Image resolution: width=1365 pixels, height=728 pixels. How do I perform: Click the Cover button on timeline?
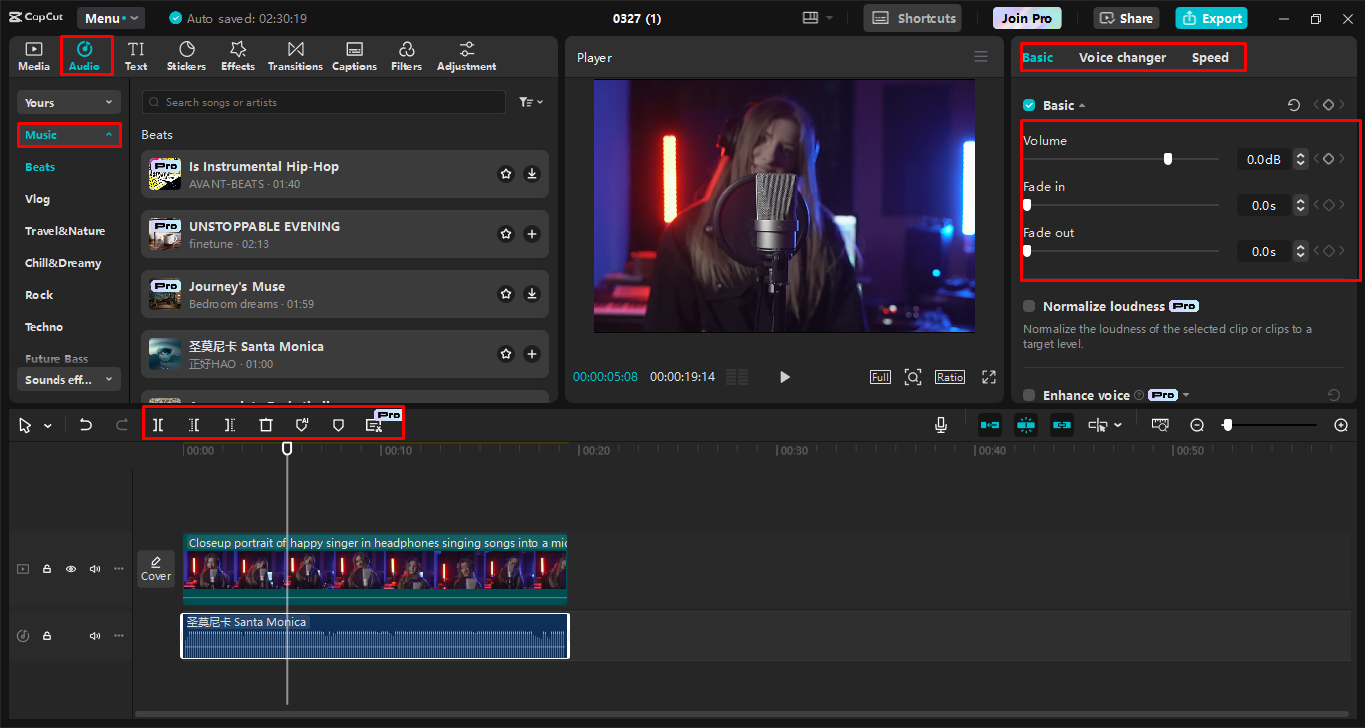point(156,569)
